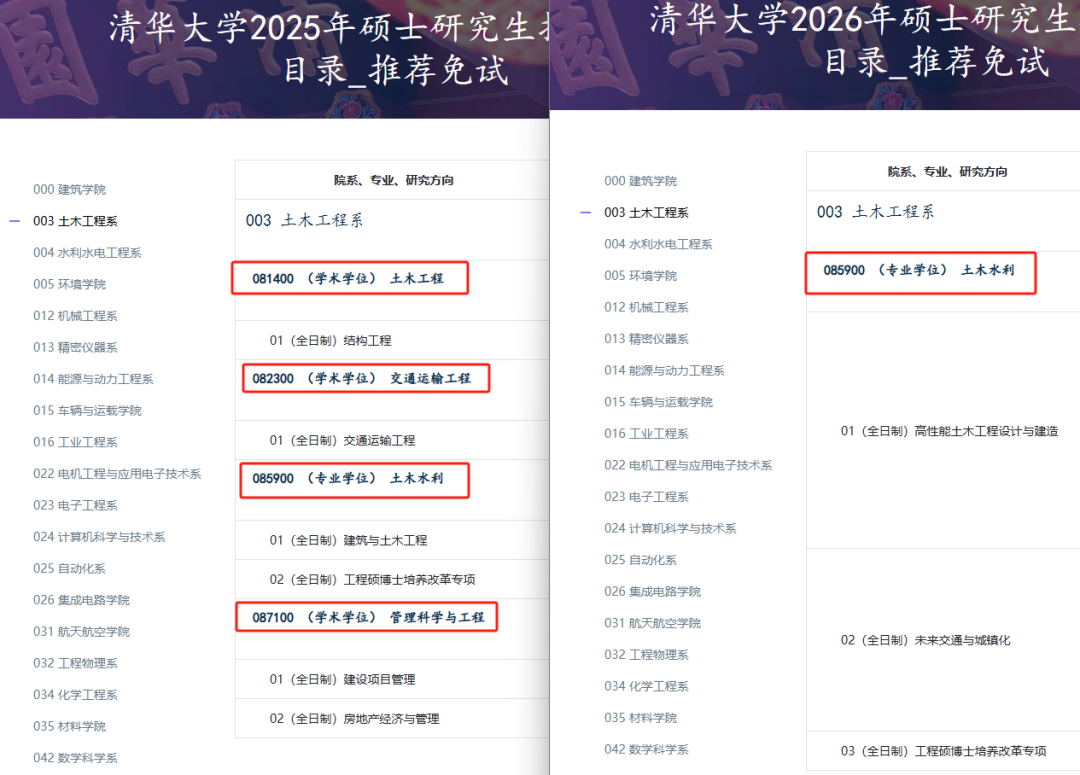Viewport: 1080px width, 775px height.
Task: Open 005 环境学院 in the 2026 sidebar
Action: tap(641, 276)
